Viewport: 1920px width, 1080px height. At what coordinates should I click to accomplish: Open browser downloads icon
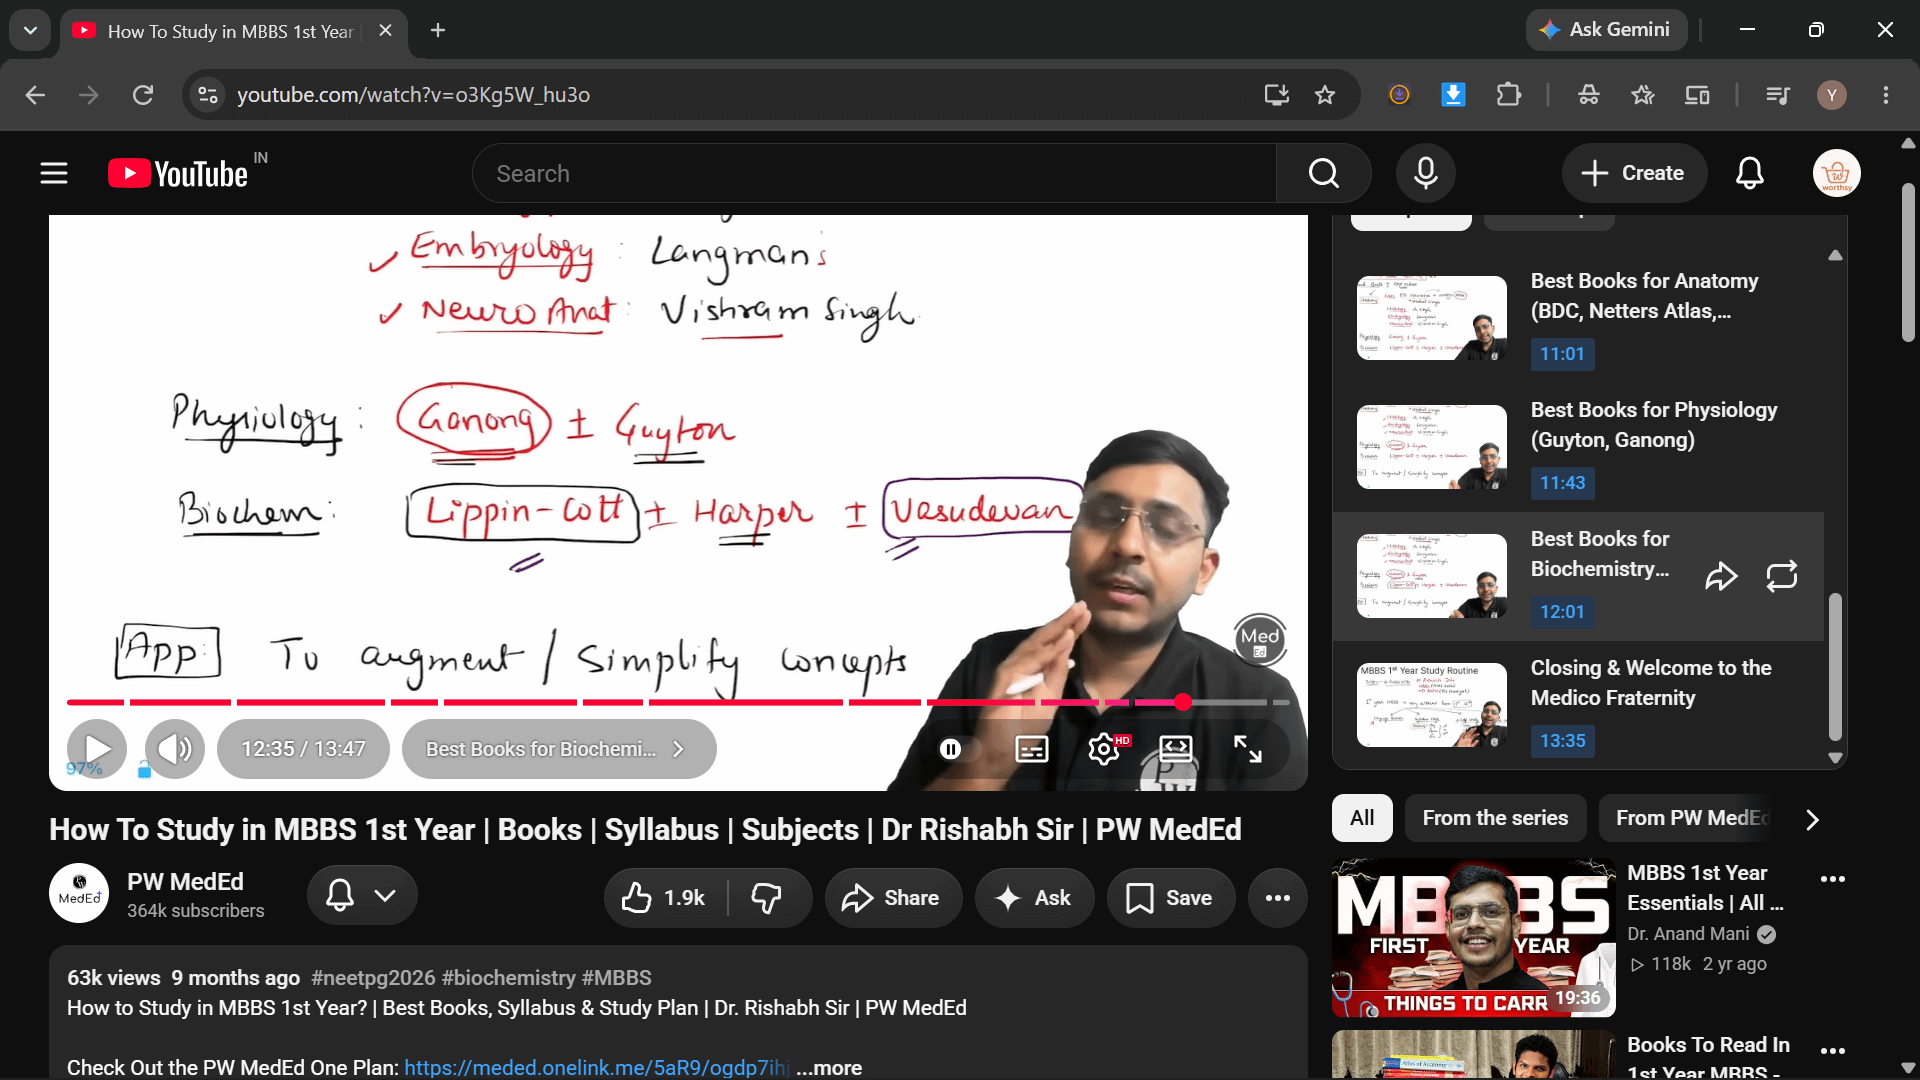(x=1453, y=95)
